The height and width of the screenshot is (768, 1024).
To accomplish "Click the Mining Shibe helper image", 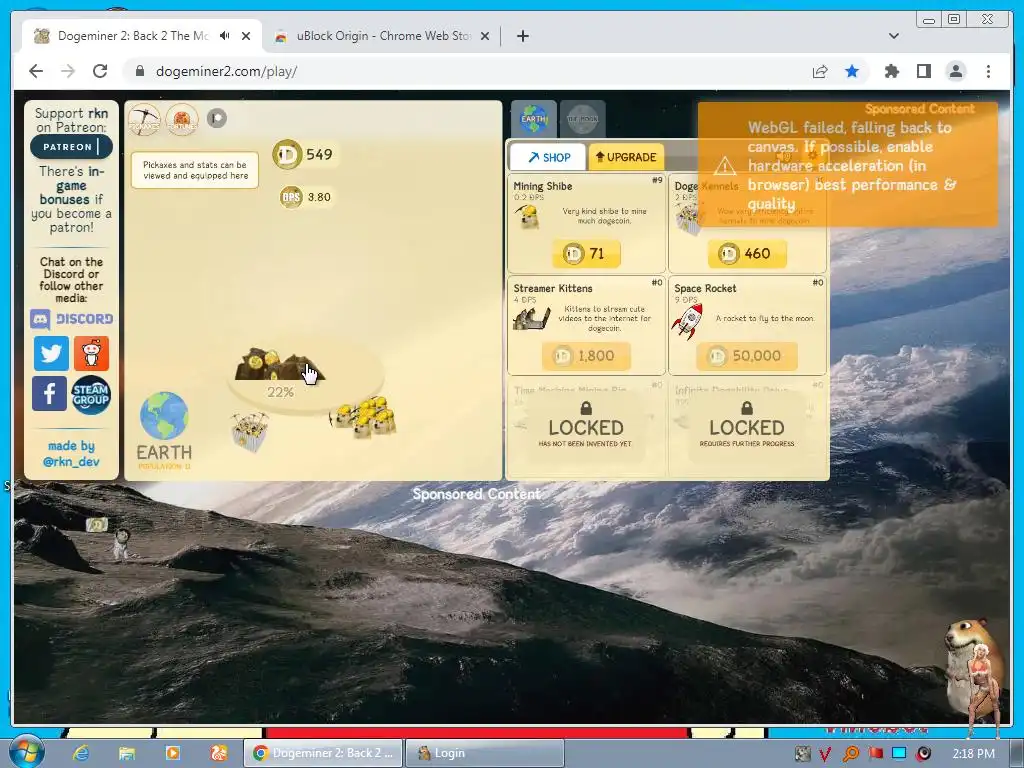I will click(527, 217).
